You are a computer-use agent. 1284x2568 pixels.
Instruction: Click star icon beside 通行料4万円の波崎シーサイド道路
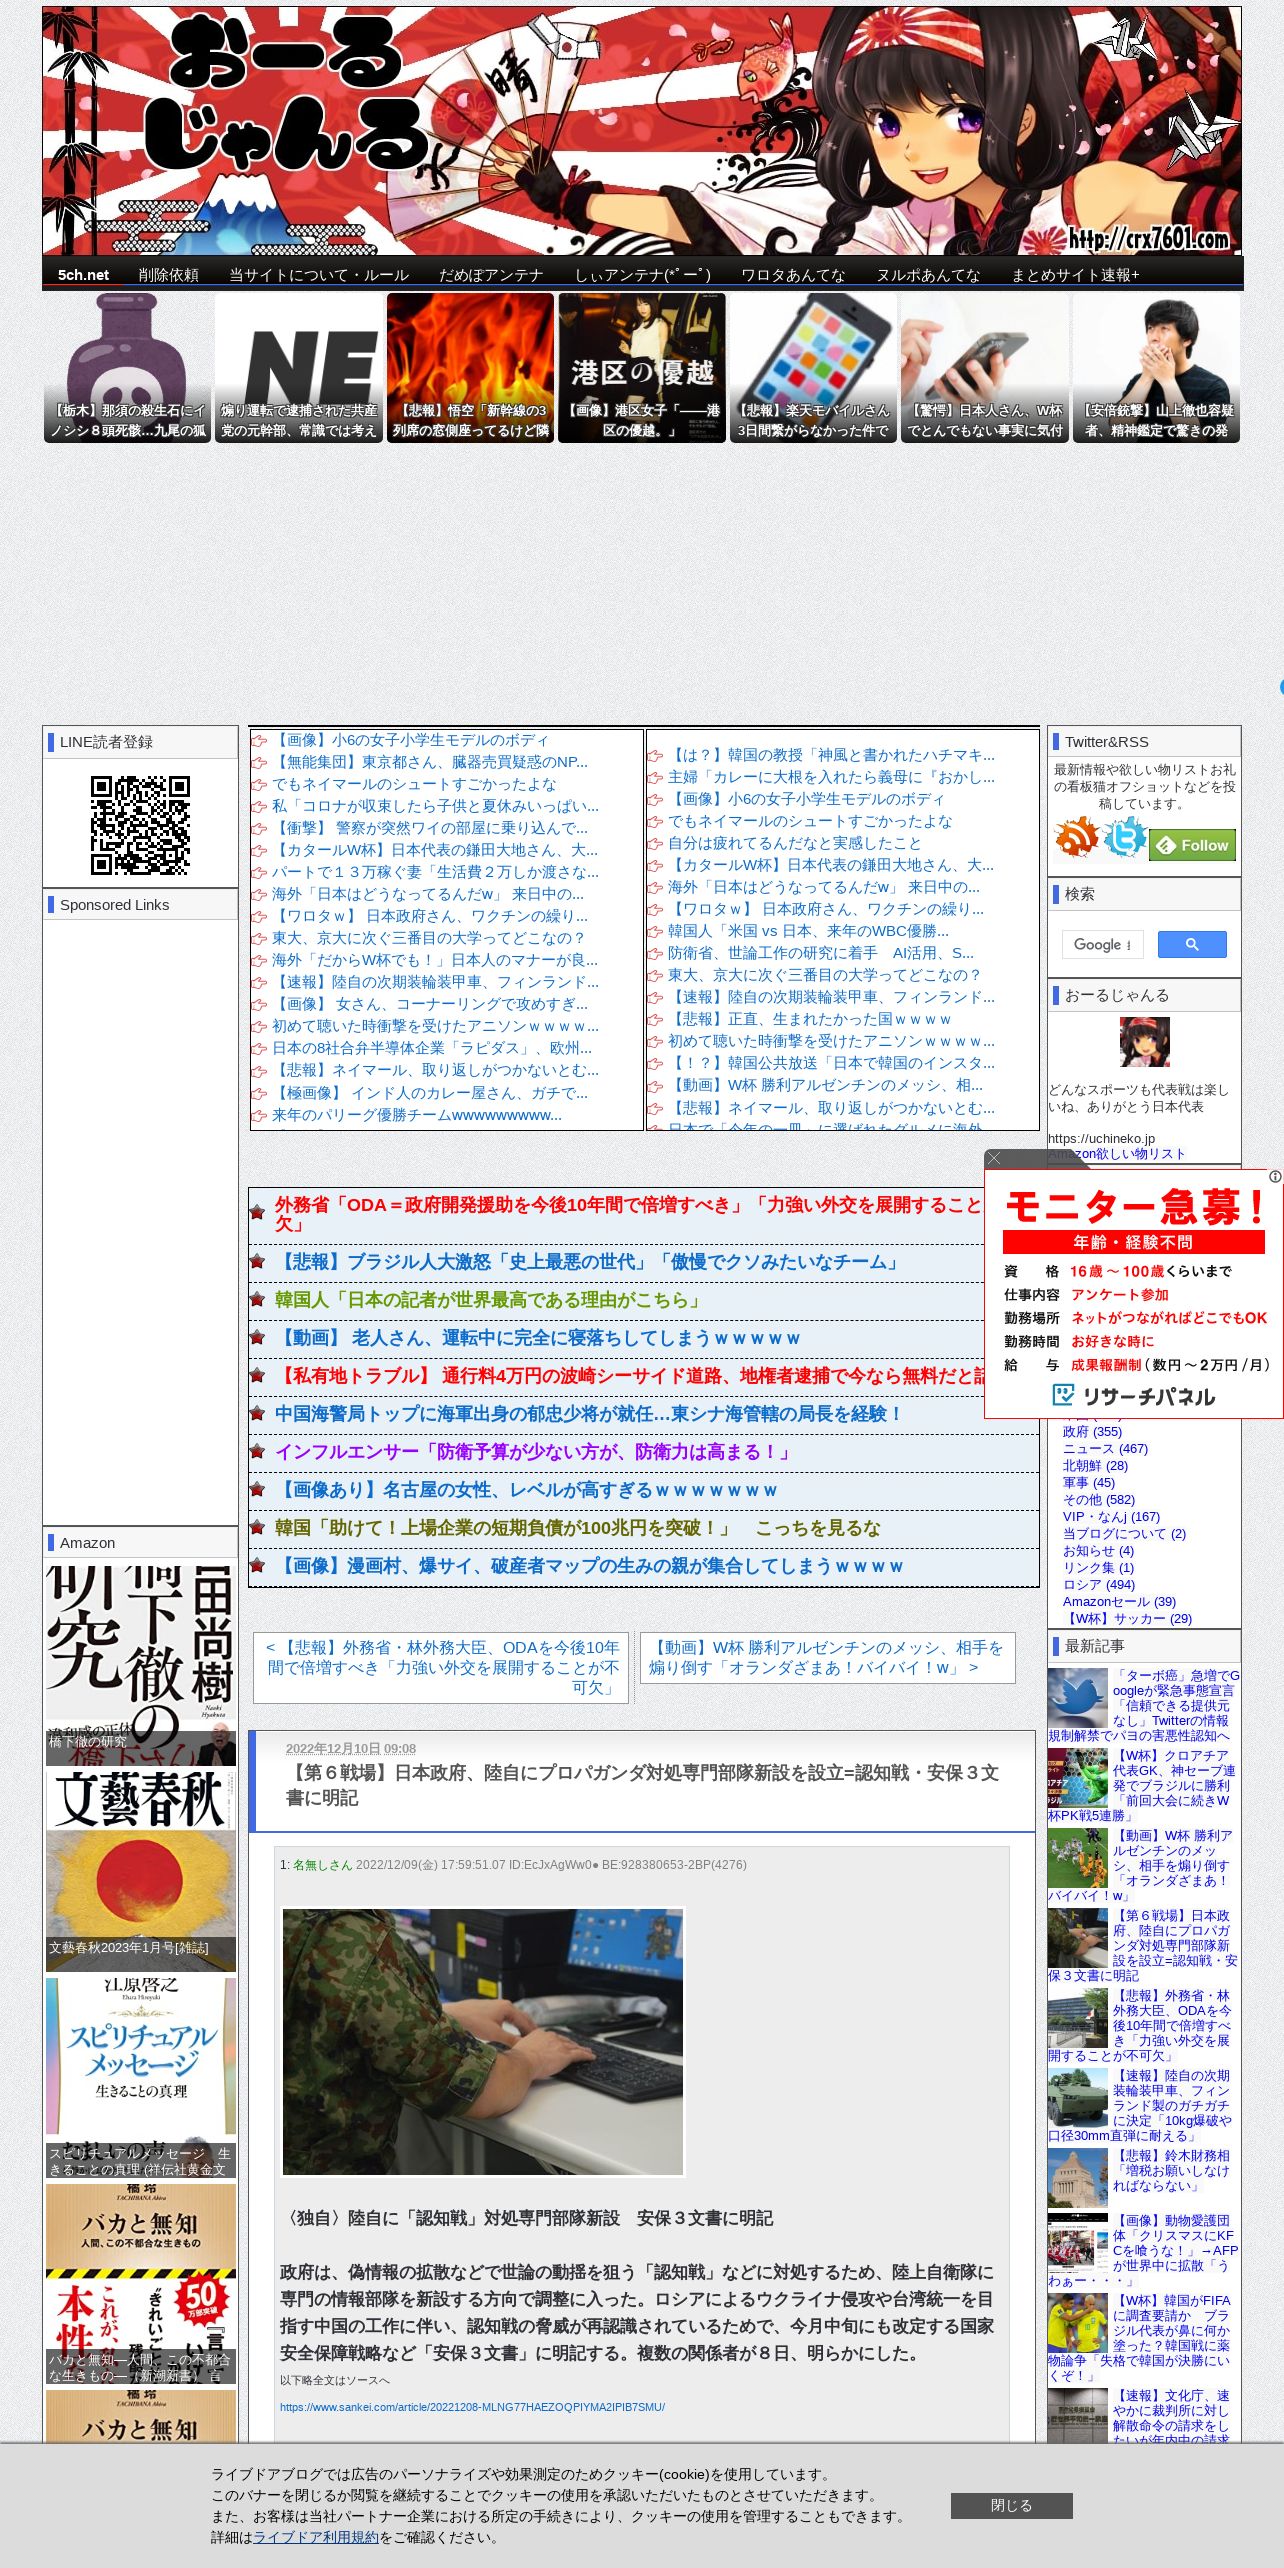[257, 1376]
